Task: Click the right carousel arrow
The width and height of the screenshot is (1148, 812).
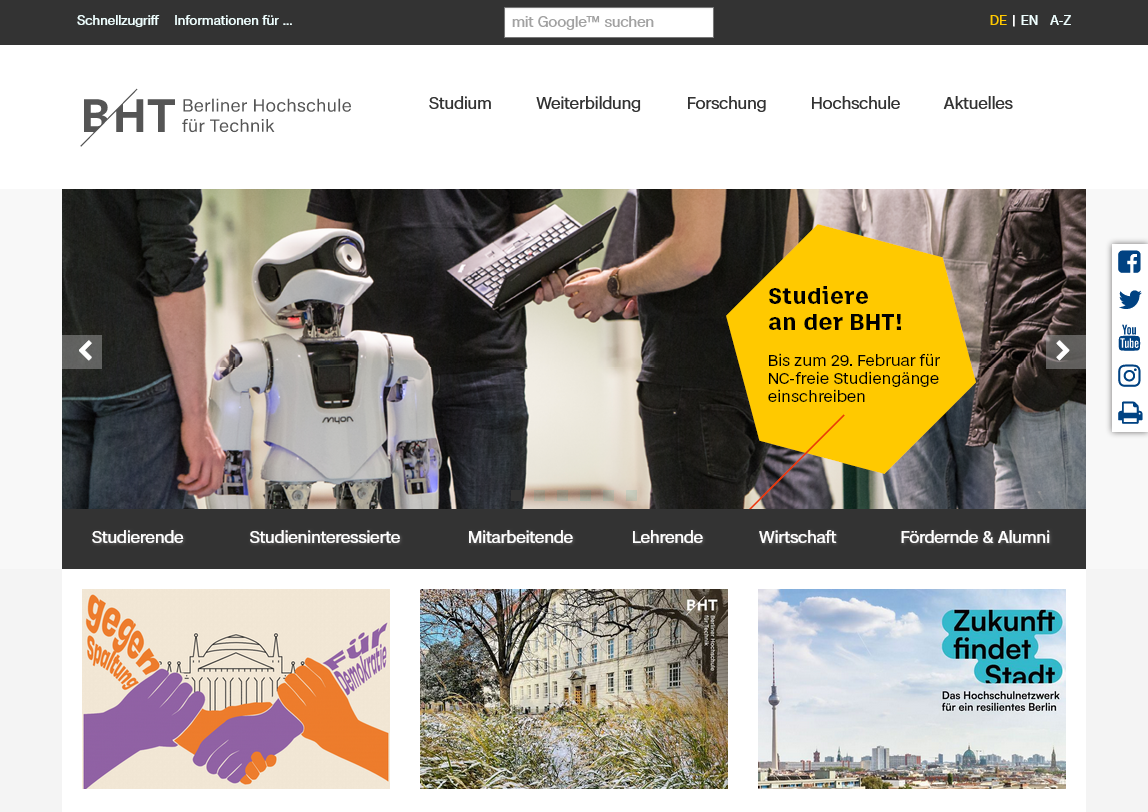Action: pyautogui.click(x=1065, y=352)
